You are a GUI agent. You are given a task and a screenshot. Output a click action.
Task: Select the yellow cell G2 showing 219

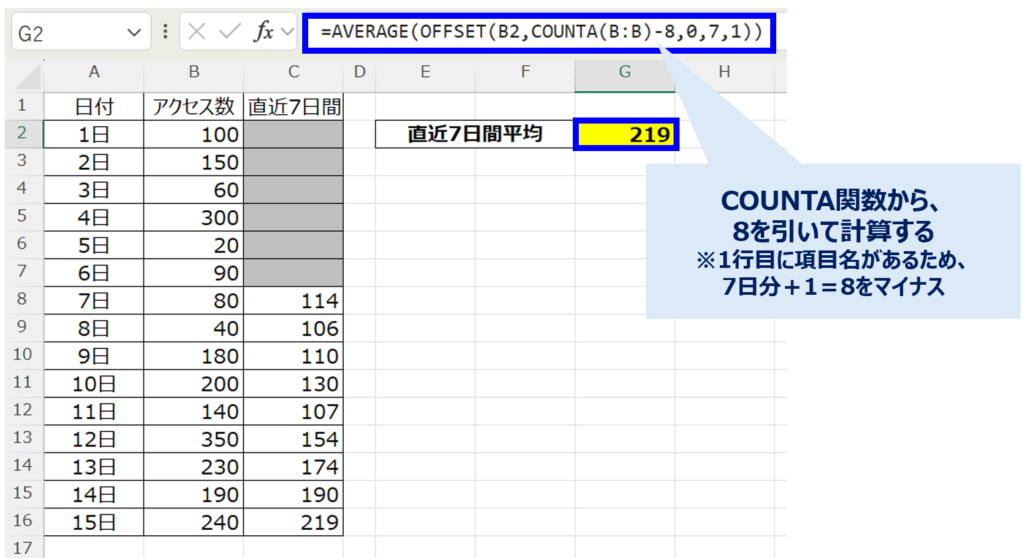(x=626, y=134)
